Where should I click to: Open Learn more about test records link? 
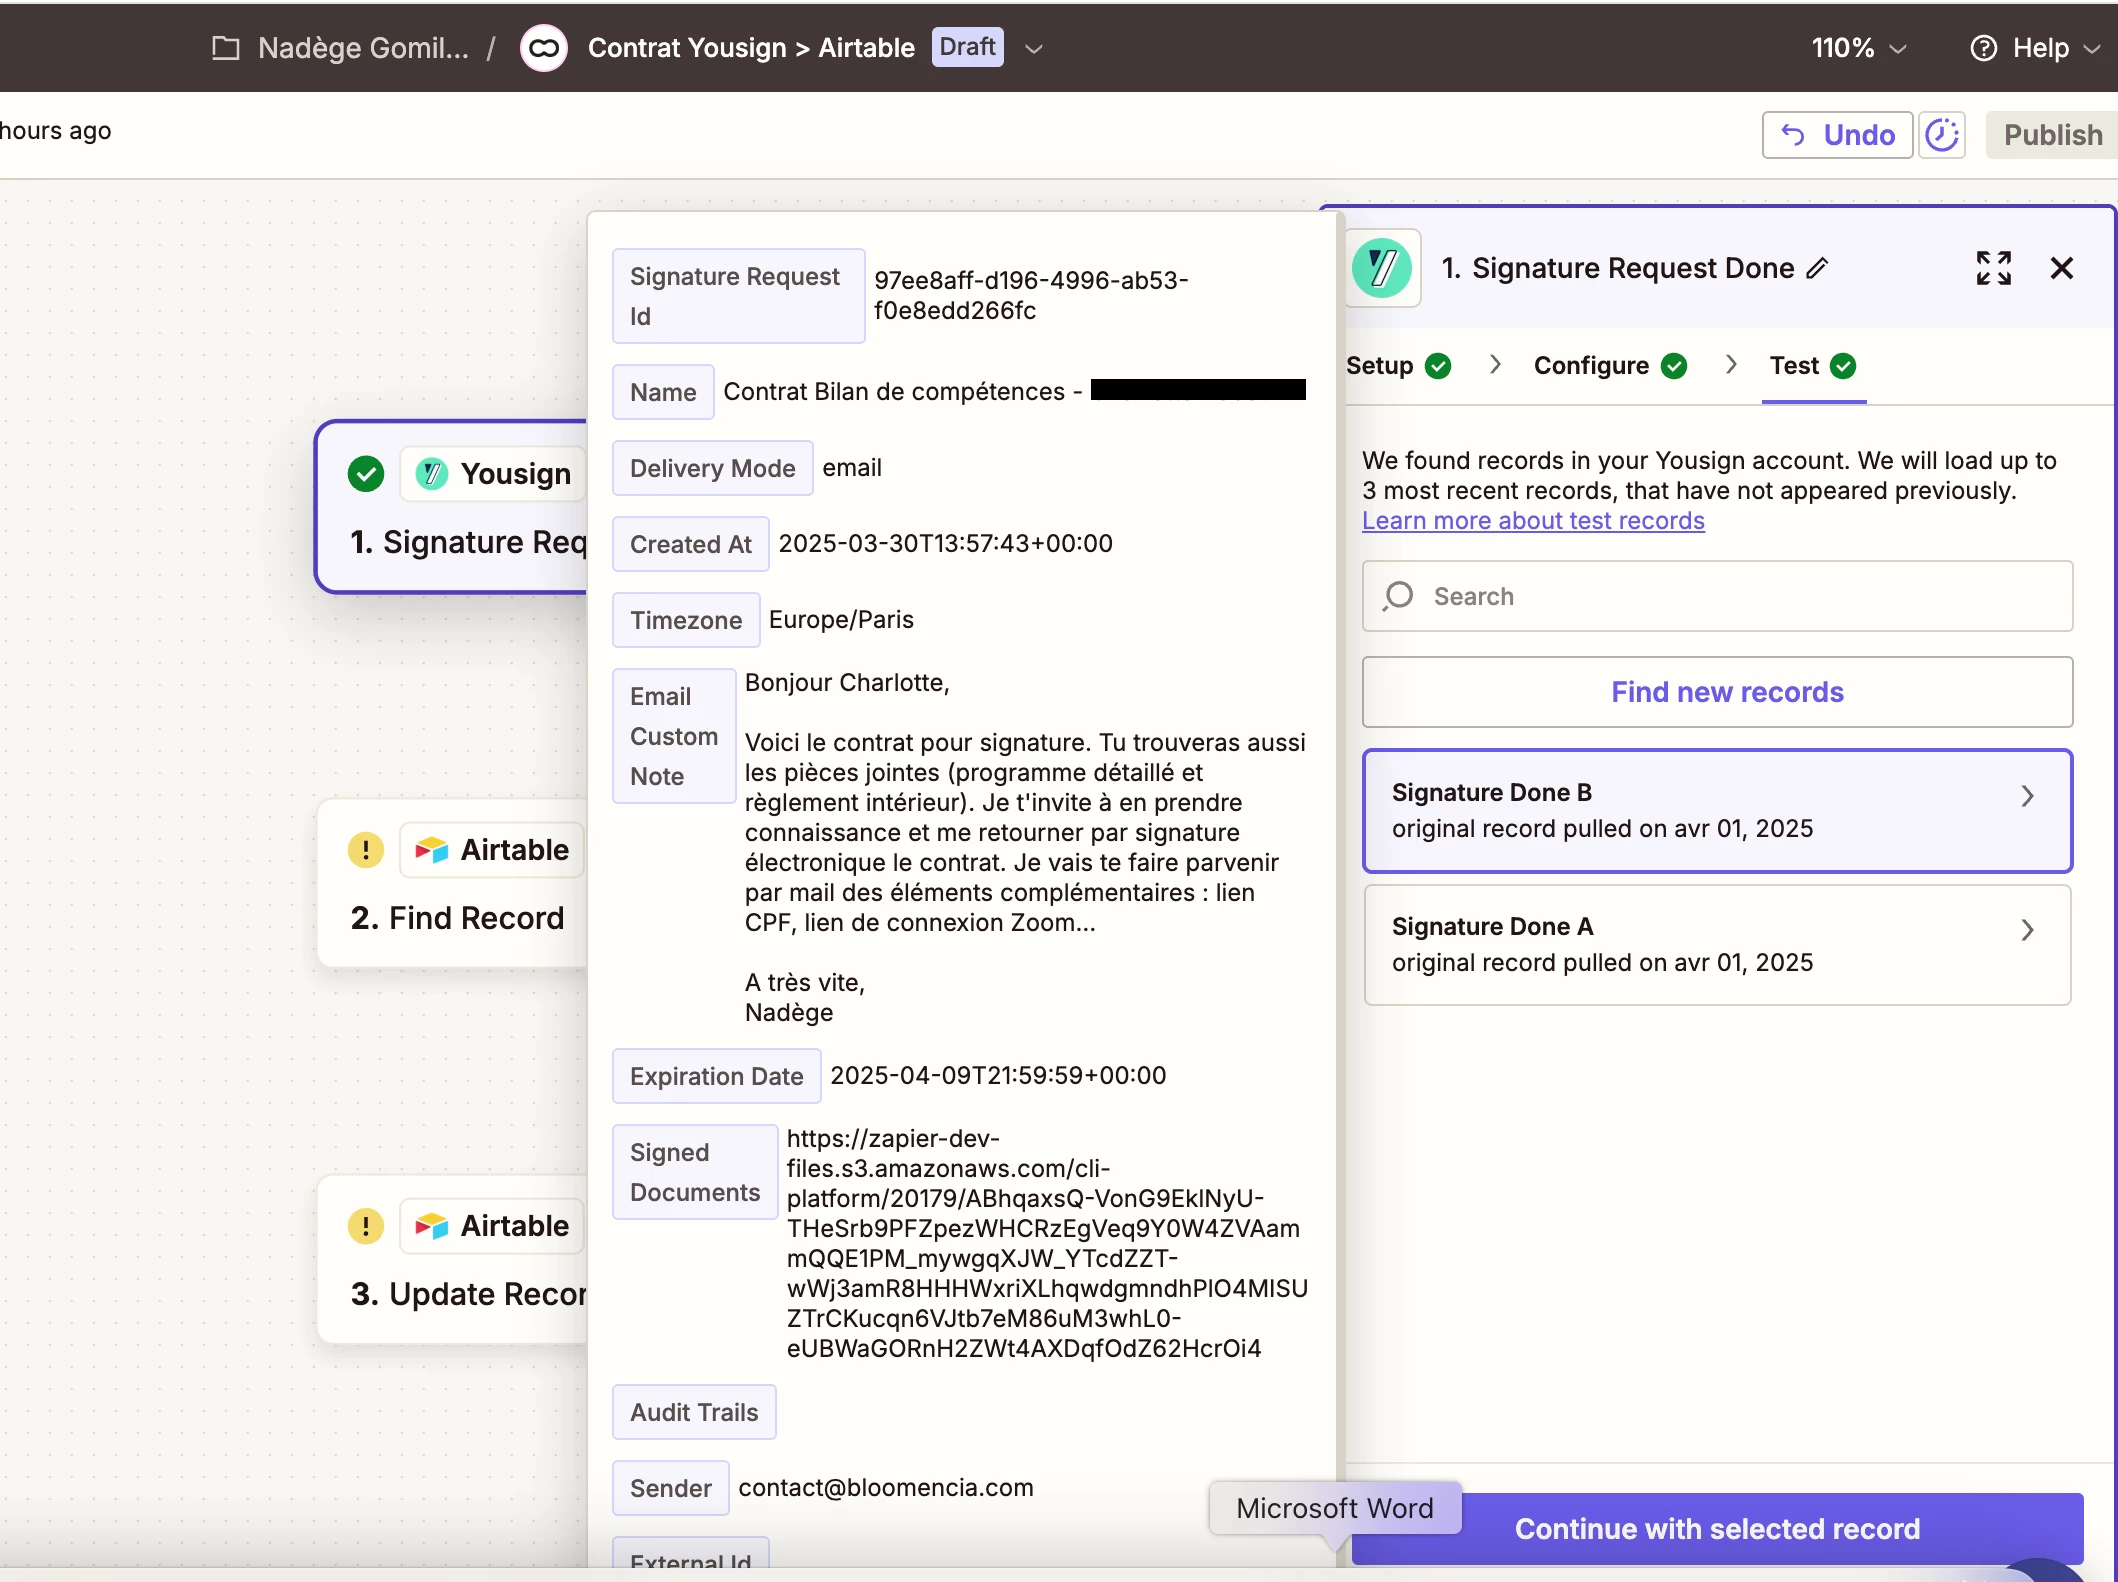tap(1533, 521)
